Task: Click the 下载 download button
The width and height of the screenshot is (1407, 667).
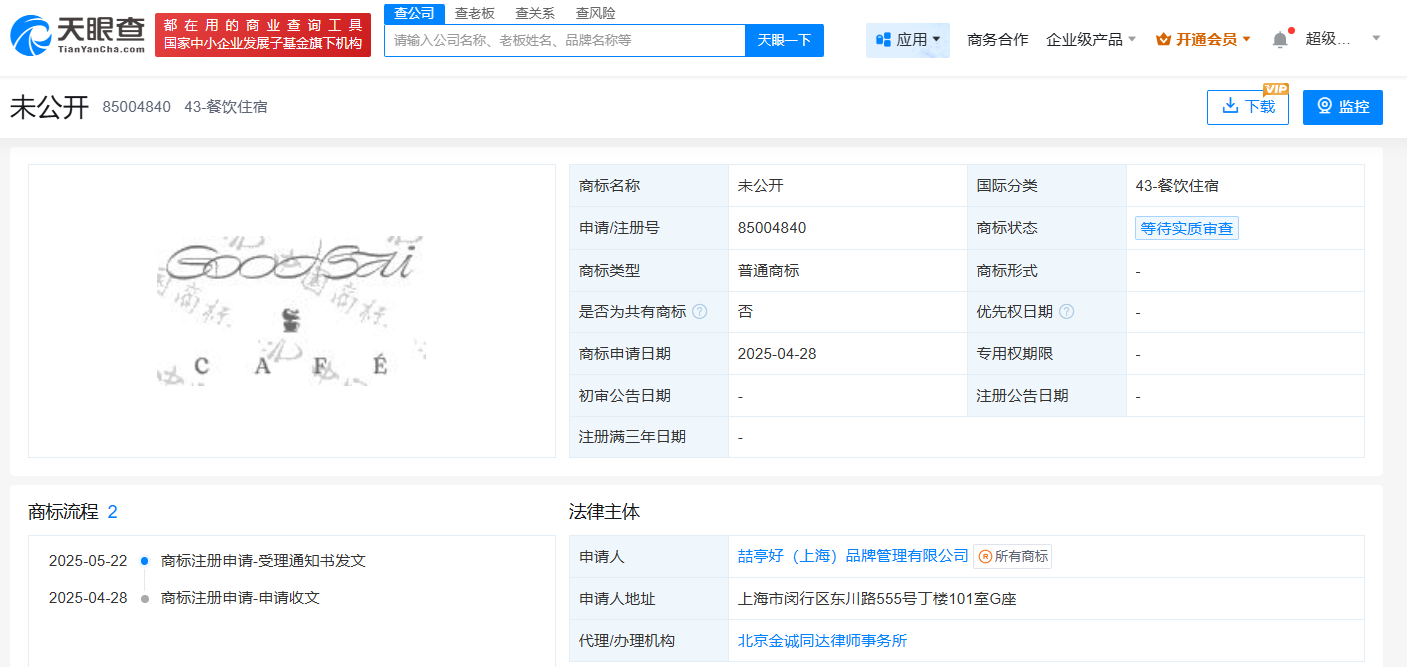Action: tap(1248, 107)
